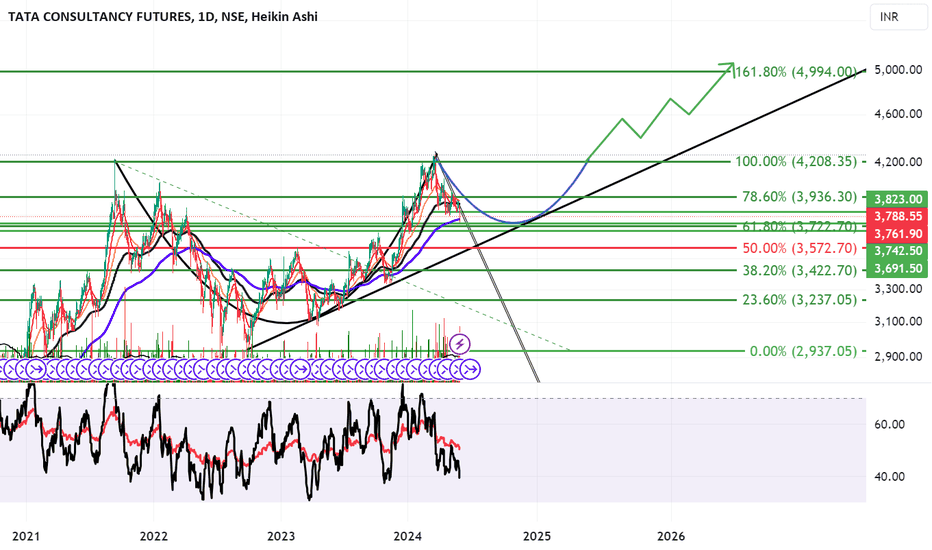Click the rightmost futures contract switch icon
This screenshot has height=550, width=932.
[471, 369]
